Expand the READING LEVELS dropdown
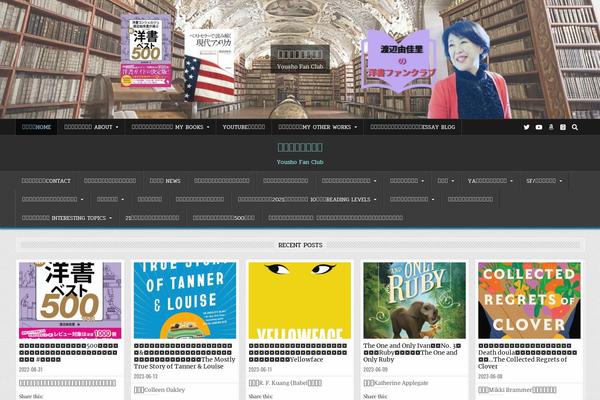This screenshot has width=600, height=400. point(307,199)
